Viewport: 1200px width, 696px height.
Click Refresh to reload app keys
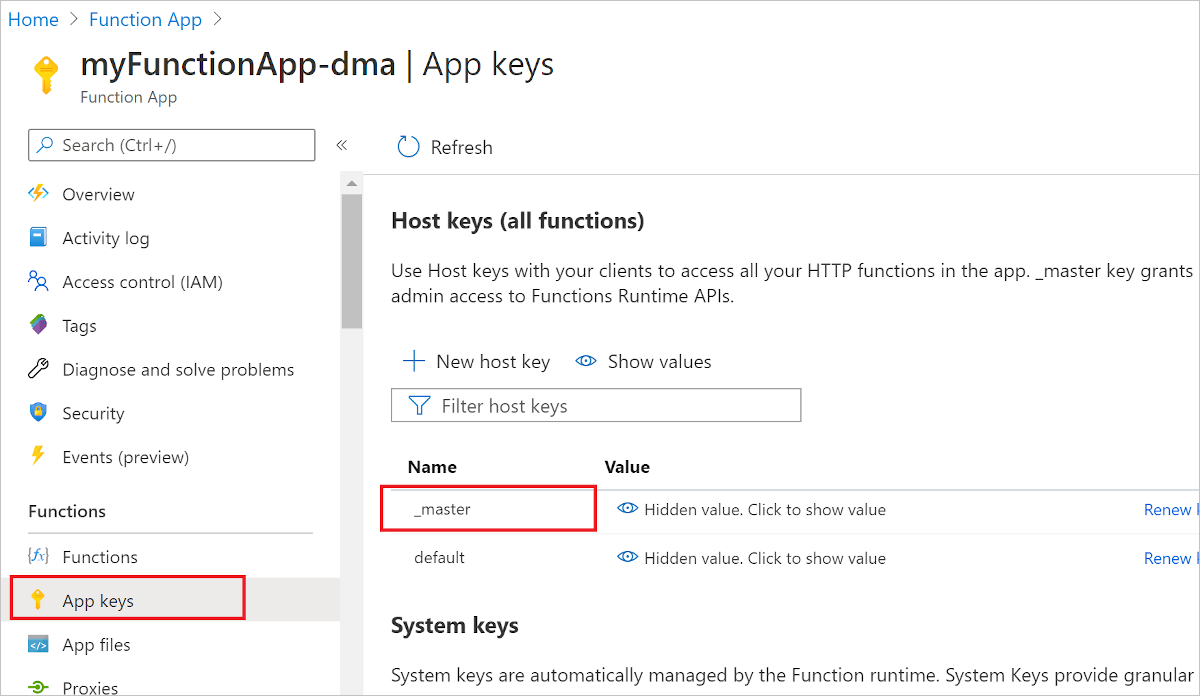coord(444,146)
